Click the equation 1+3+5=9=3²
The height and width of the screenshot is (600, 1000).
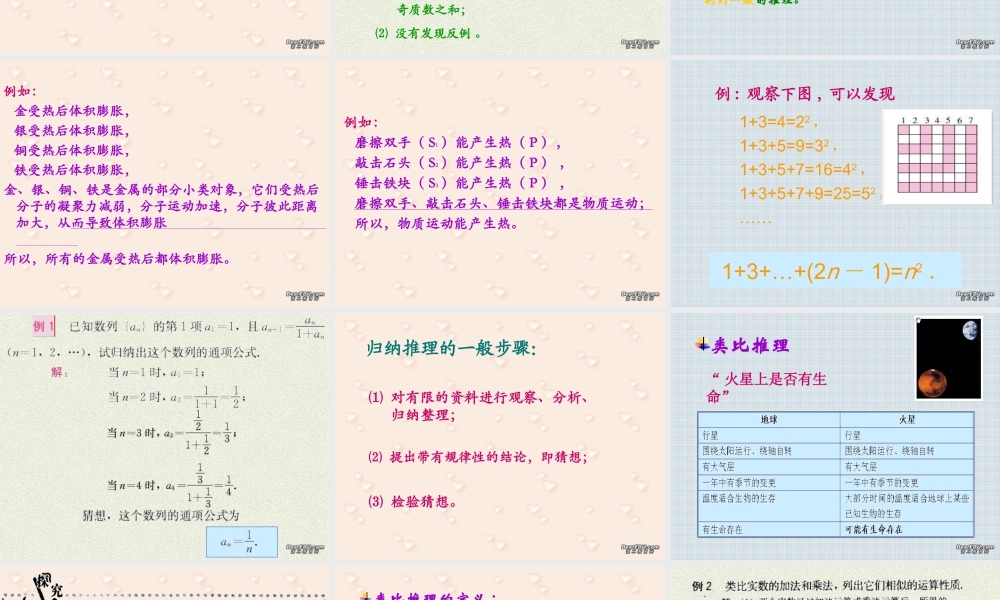click(788, 146)
